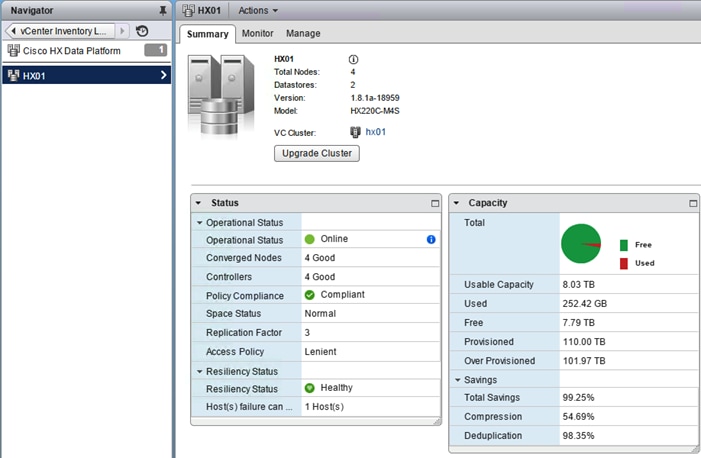Screen dimensions: 701x458
Task: Click the Compression value 54.69%
Action: tap(578, 417)
